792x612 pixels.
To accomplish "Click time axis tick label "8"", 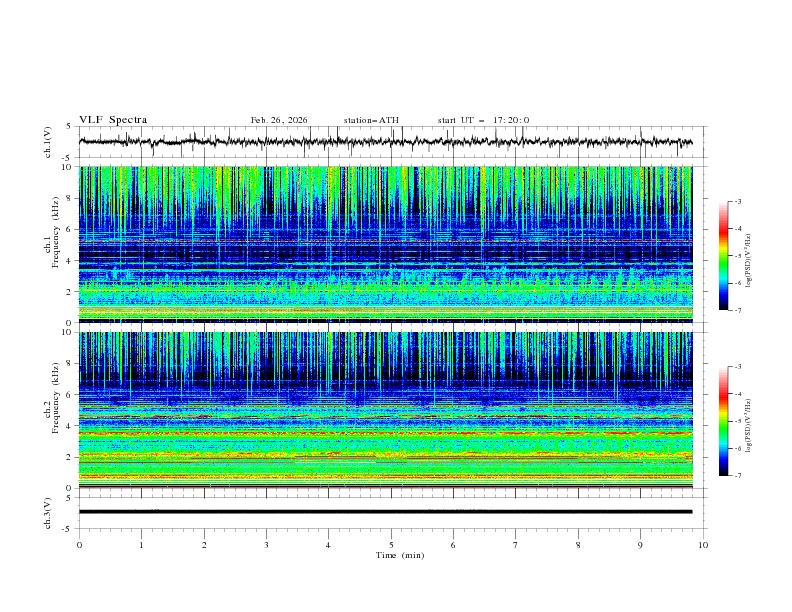I will [578, 545].
